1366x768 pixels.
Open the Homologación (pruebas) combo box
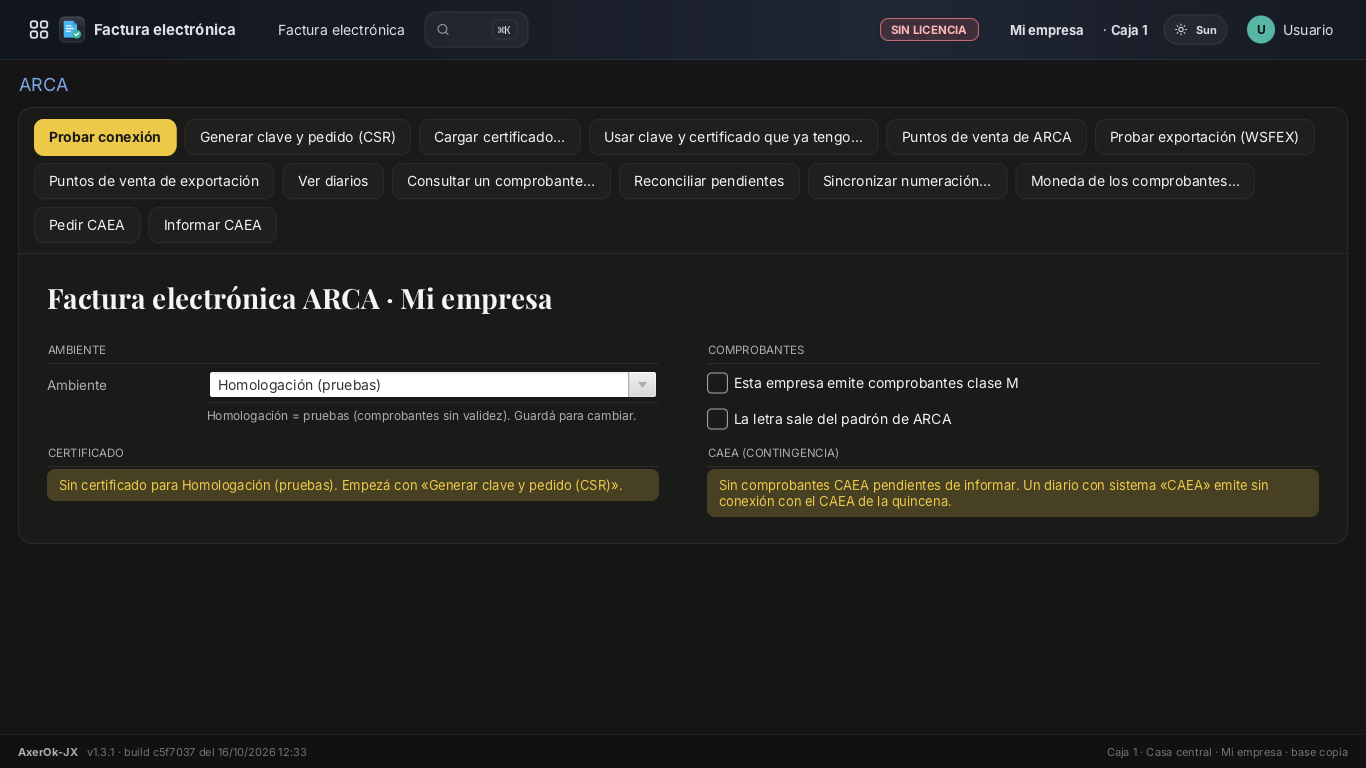[433, 385]
